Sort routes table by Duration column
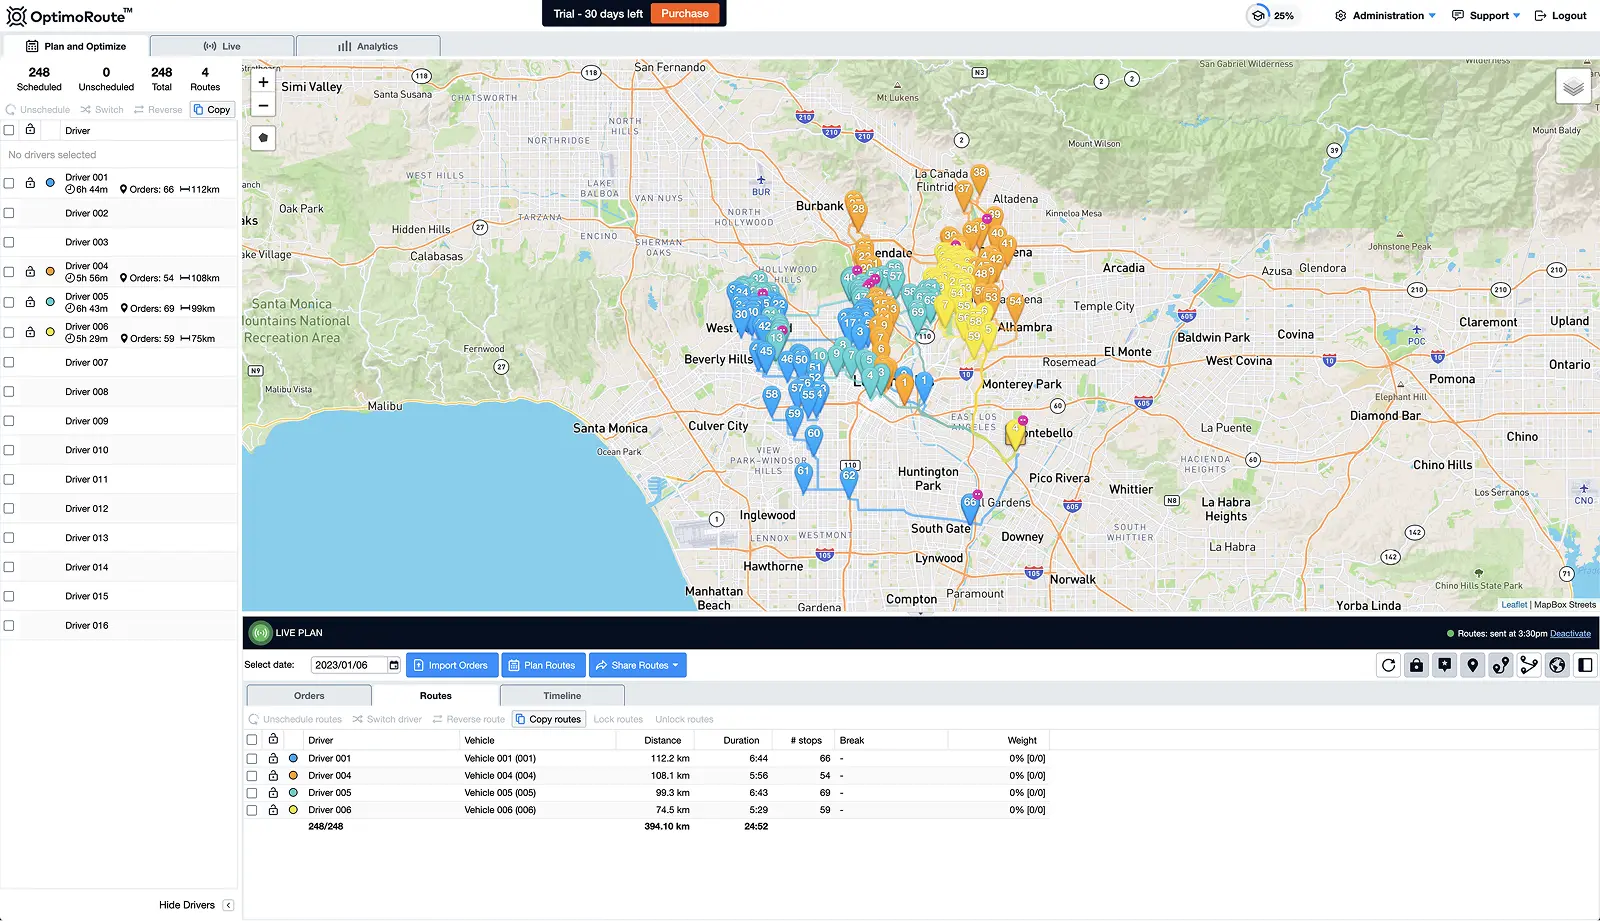Viewport: 1600px width, 921px height. [741, 740]
